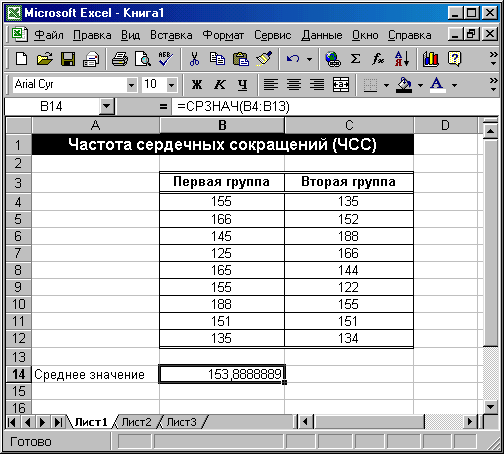Launch the Chart Wizard icon
The width and height of the screenshot is (504, 454).
(x=431, y=59)
